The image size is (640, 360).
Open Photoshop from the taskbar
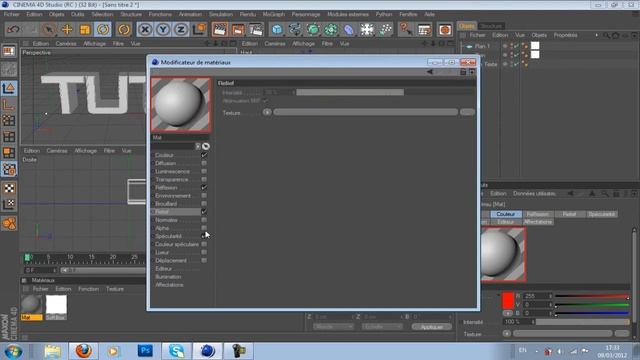pos(145,351)
